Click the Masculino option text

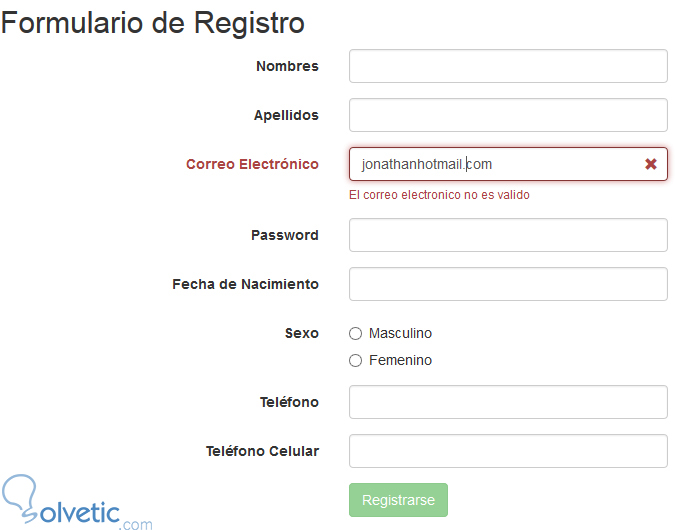tap(400, 333)
